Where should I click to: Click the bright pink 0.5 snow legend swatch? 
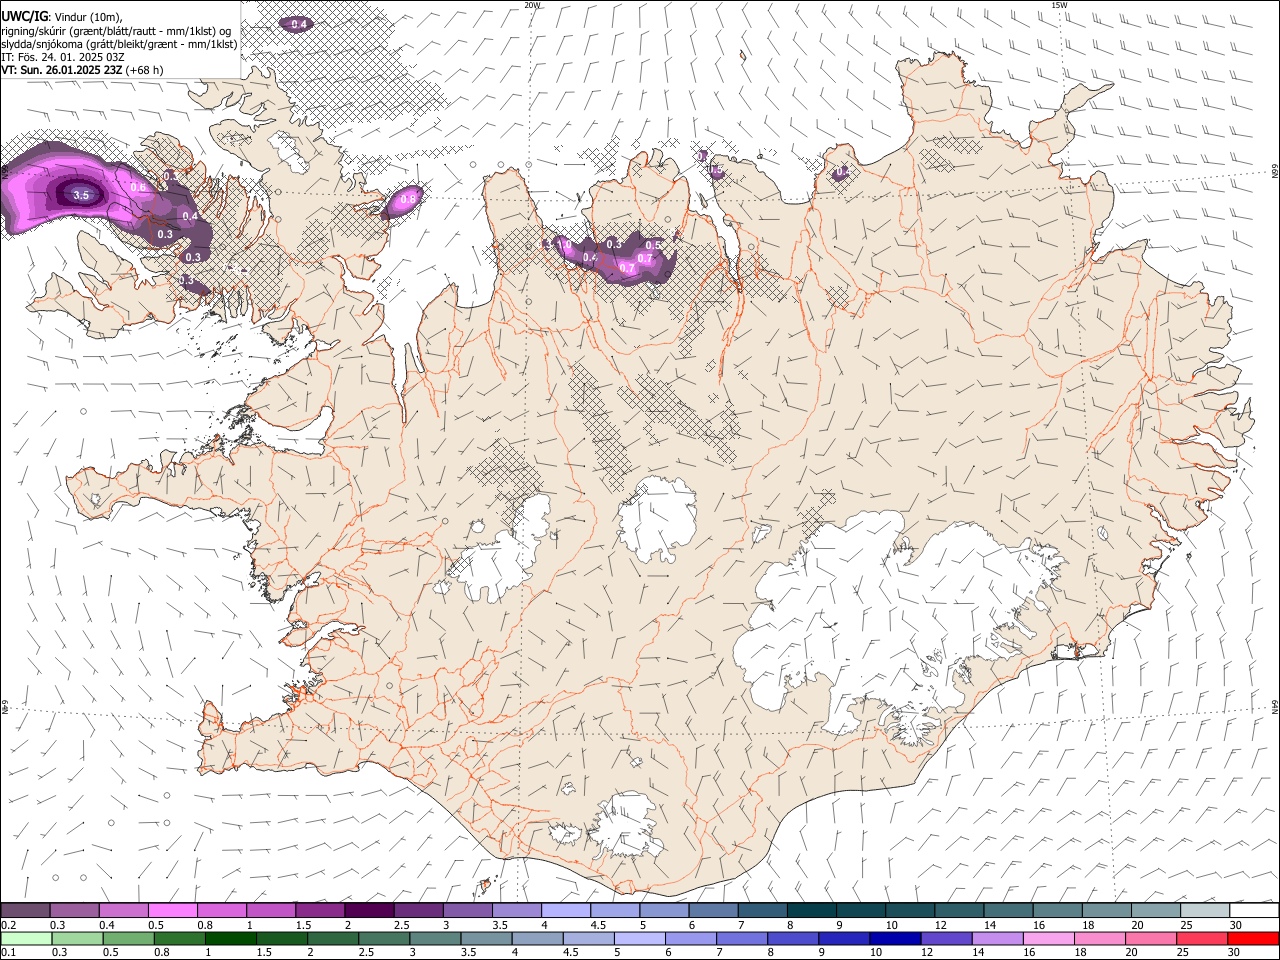coord(172,910)
